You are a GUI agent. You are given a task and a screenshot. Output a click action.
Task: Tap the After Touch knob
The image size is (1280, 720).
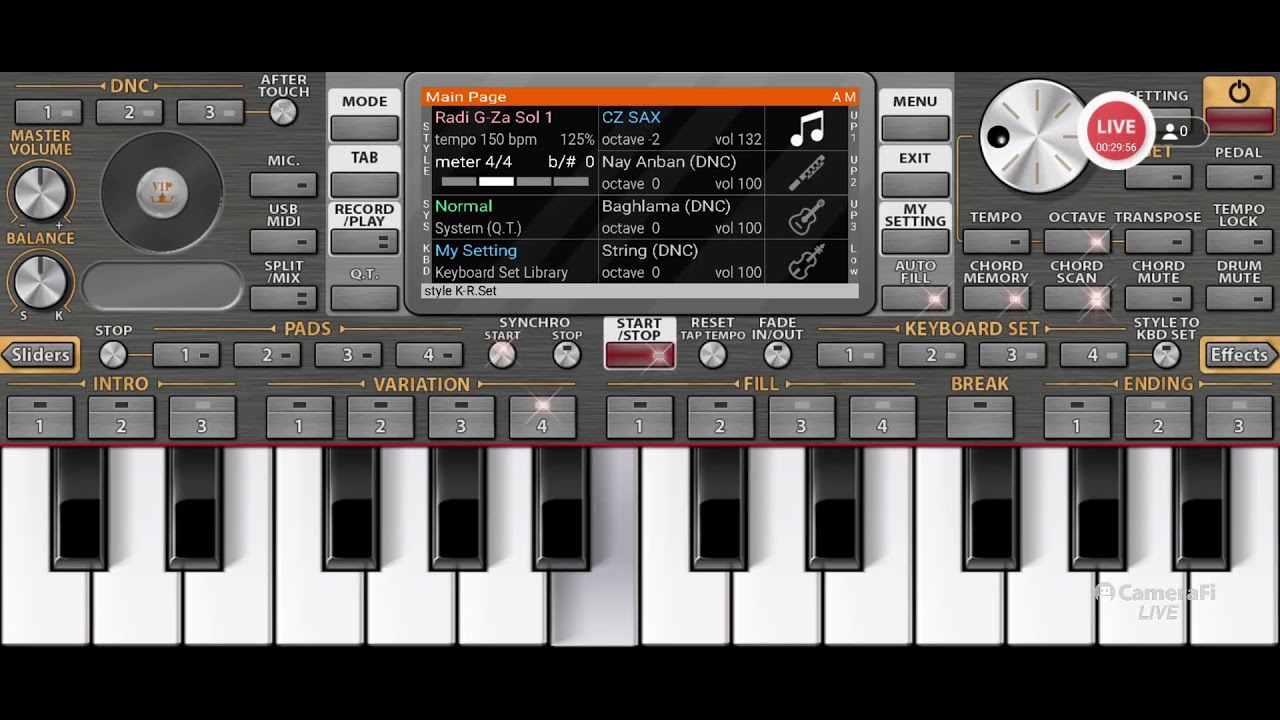coord(284,112)
